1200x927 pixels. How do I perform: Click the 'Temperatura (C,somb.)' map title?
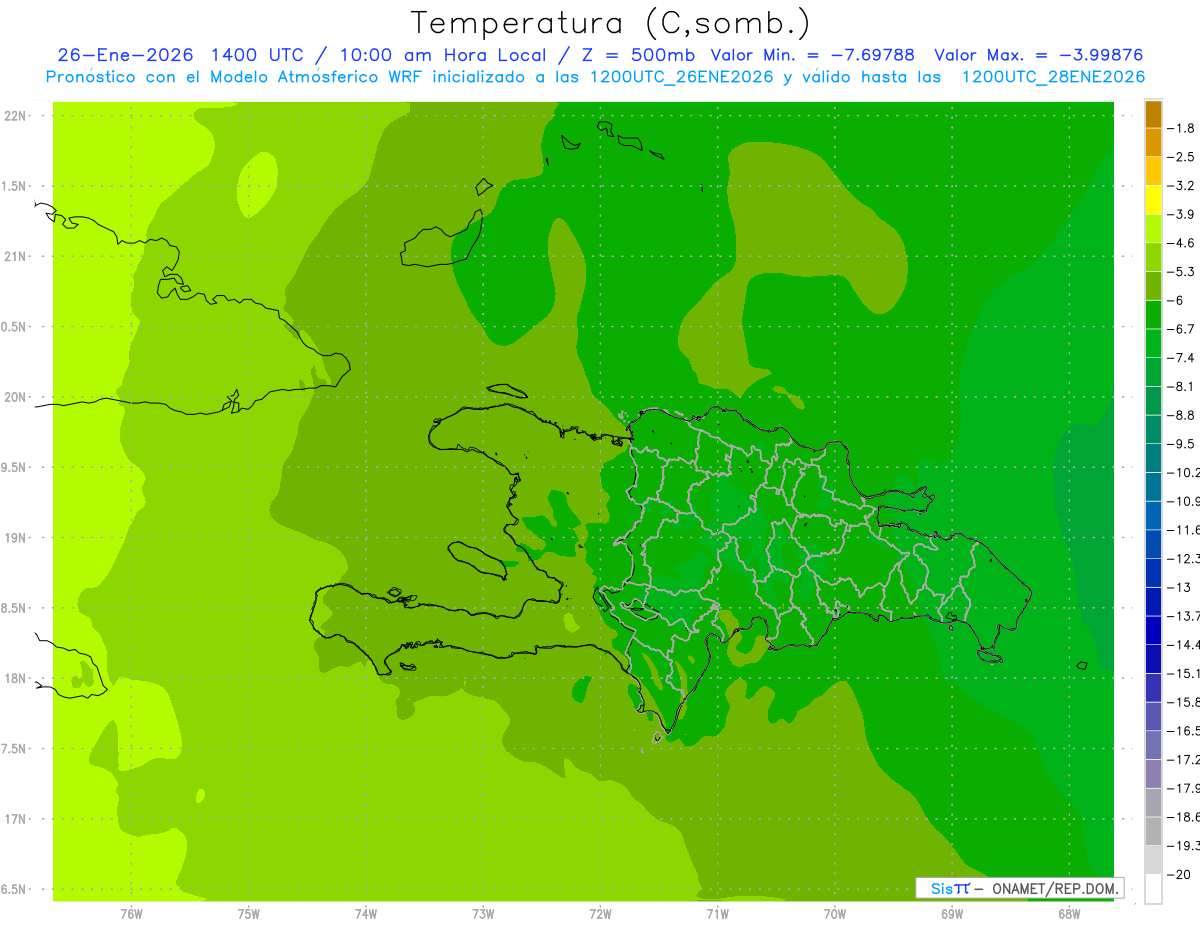pos(610,23)
